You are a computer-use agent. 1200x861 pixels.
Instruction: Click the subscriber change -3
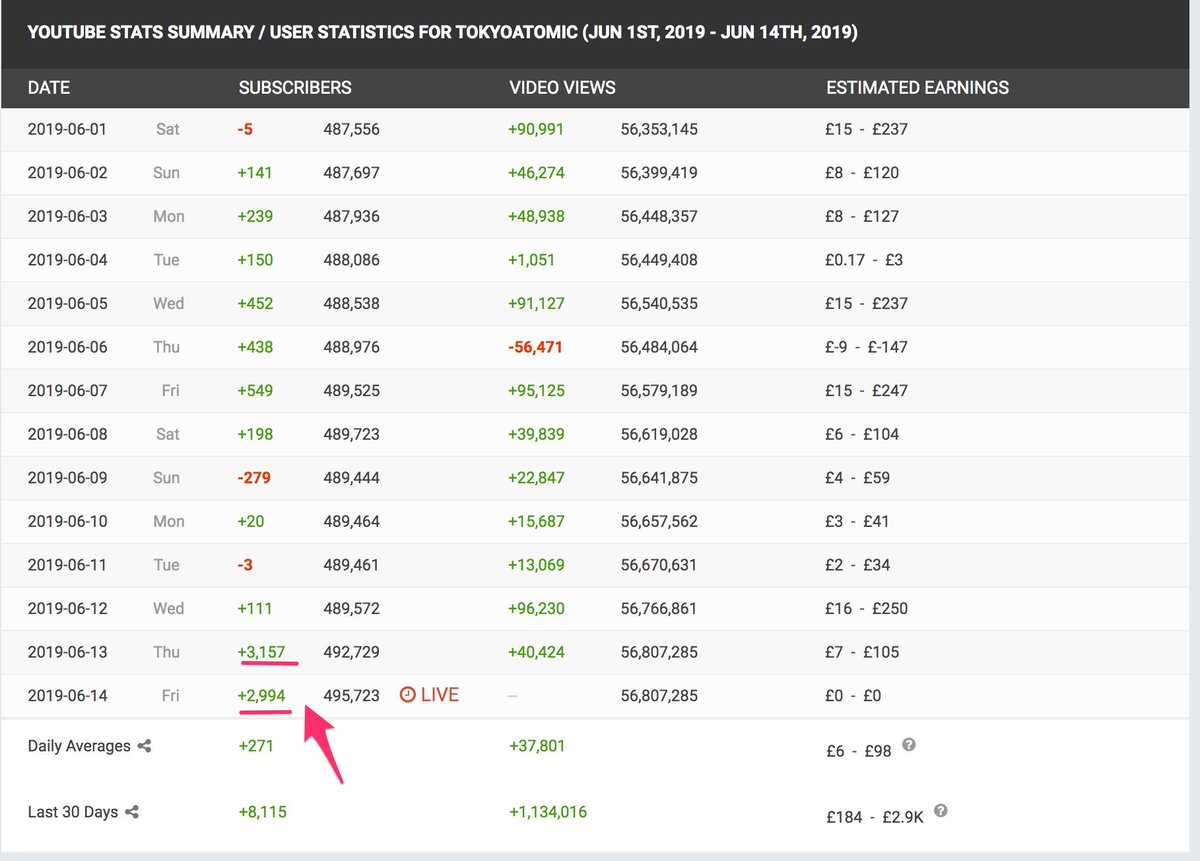tap(245, 564)
